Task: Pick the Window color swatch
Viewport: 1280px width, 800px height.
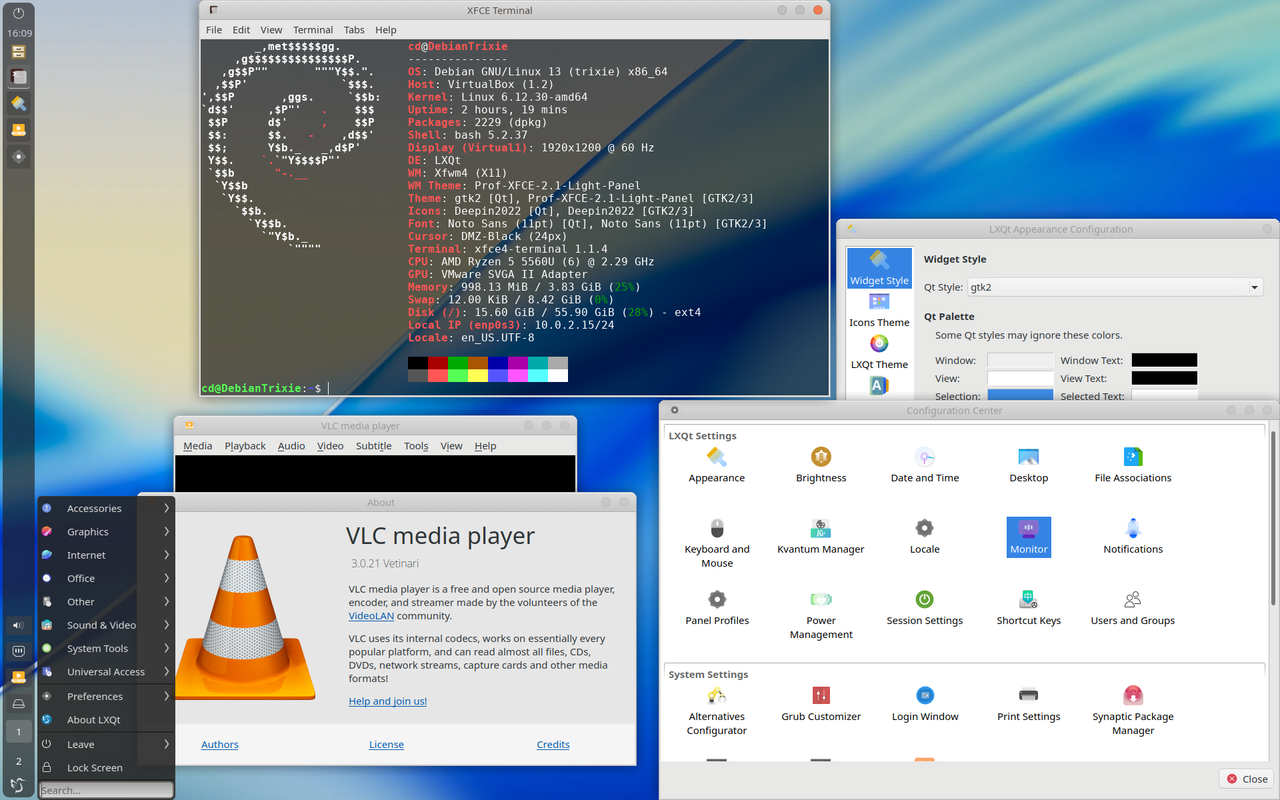Action: [x=1020, y=360]
